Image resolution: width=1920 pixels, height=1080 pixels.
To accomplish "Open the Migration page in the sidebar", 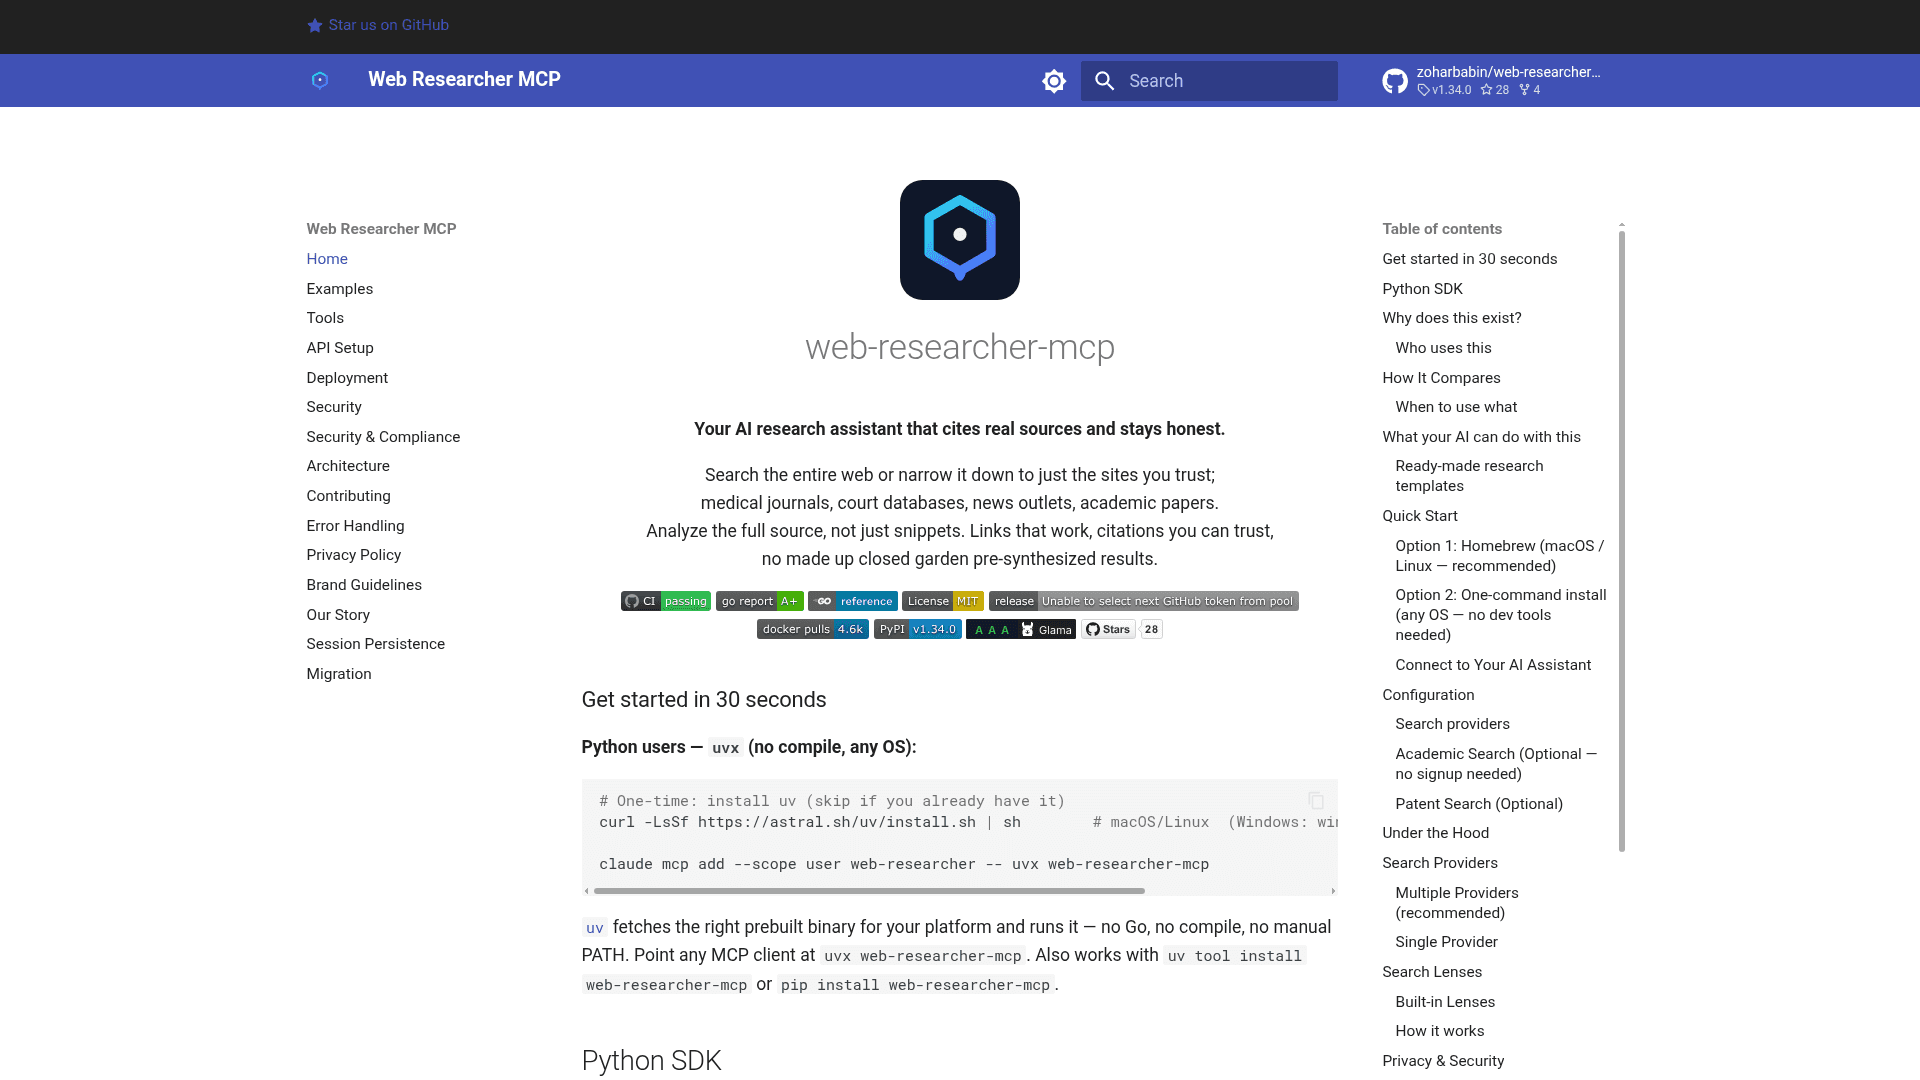I will pyautogui.click(x=339, y=674).
